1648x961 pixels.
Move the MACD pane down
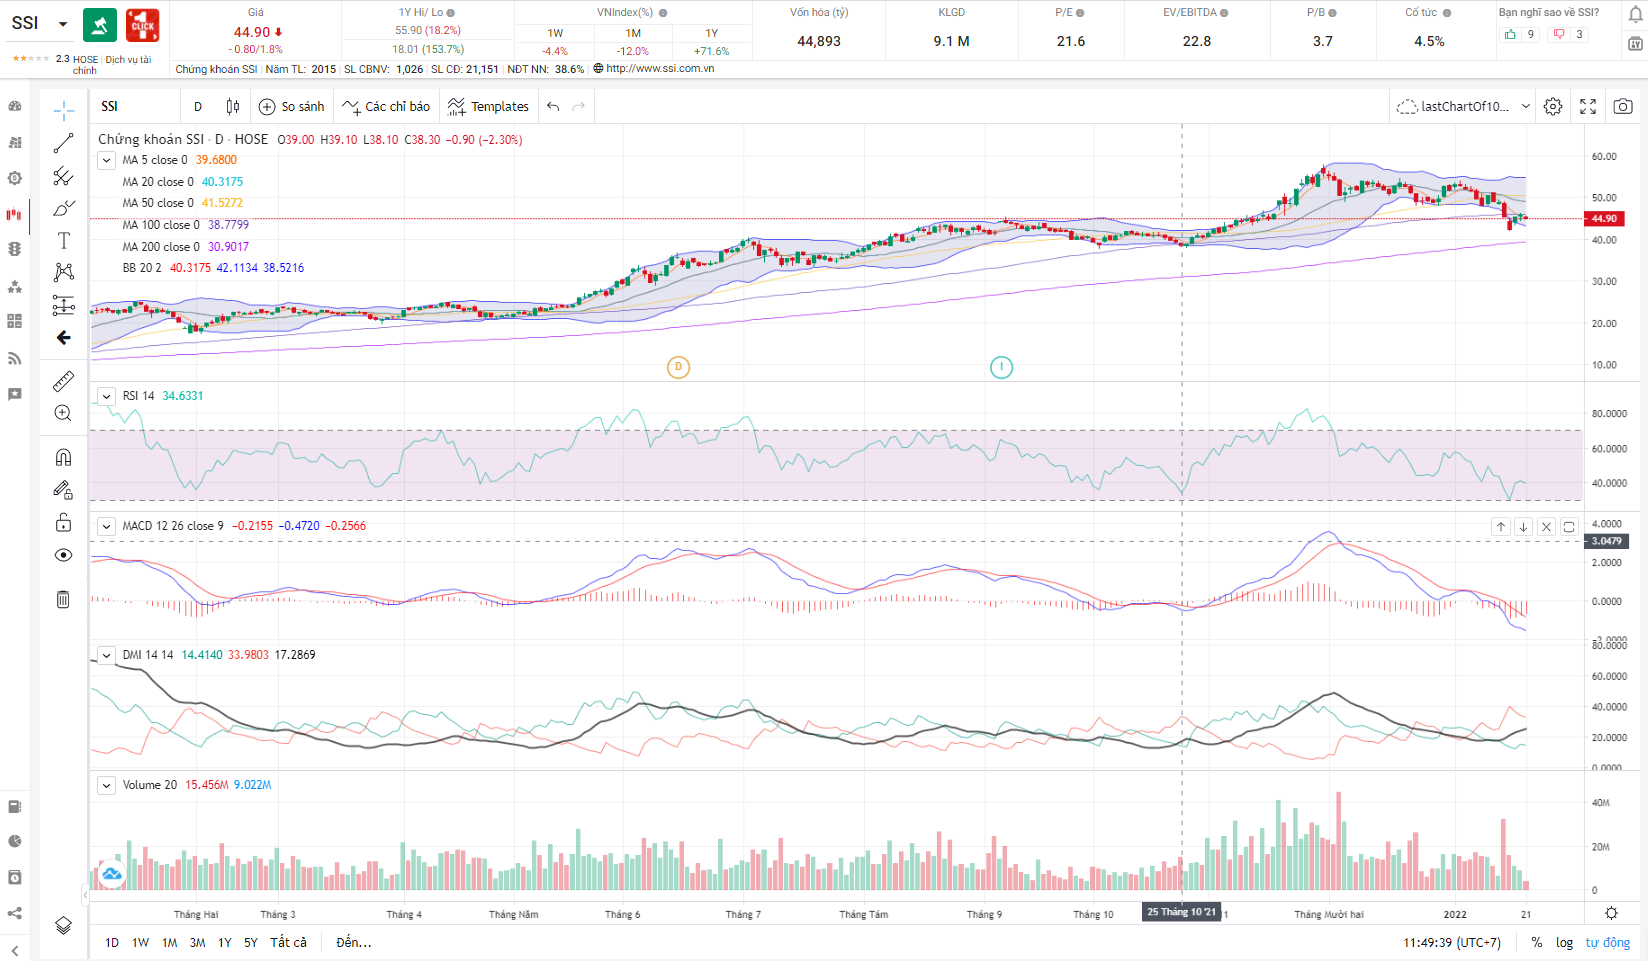(x=1523, y=526)
